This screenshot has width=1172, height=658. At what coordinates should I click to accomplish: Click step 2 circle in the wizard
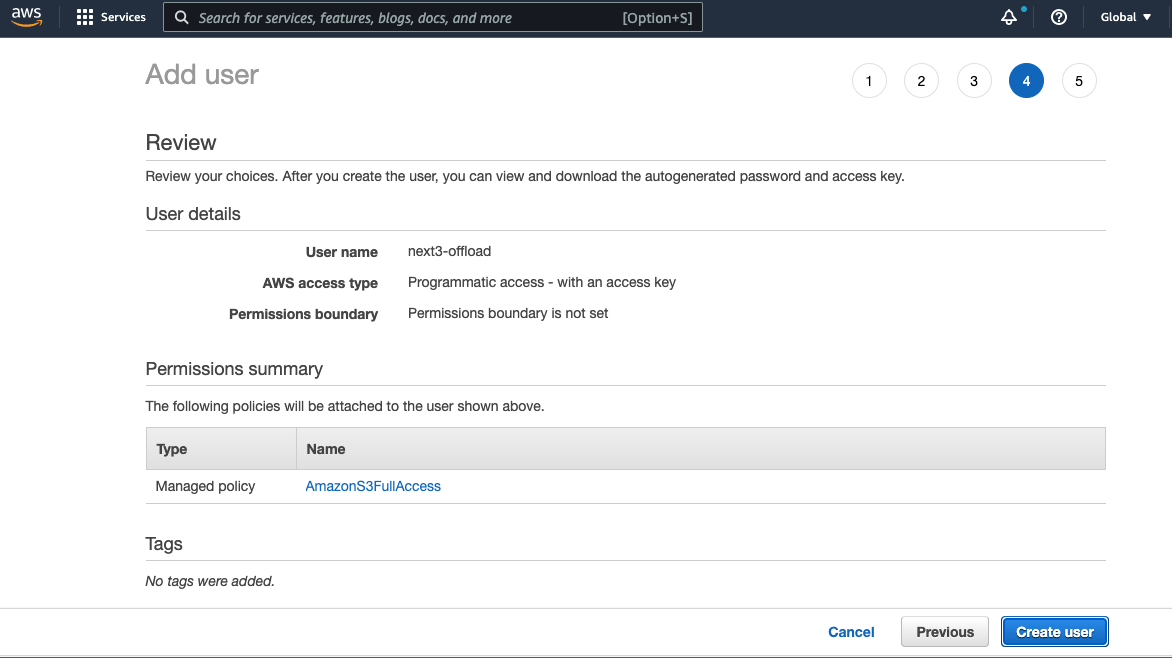click(921, 80)
